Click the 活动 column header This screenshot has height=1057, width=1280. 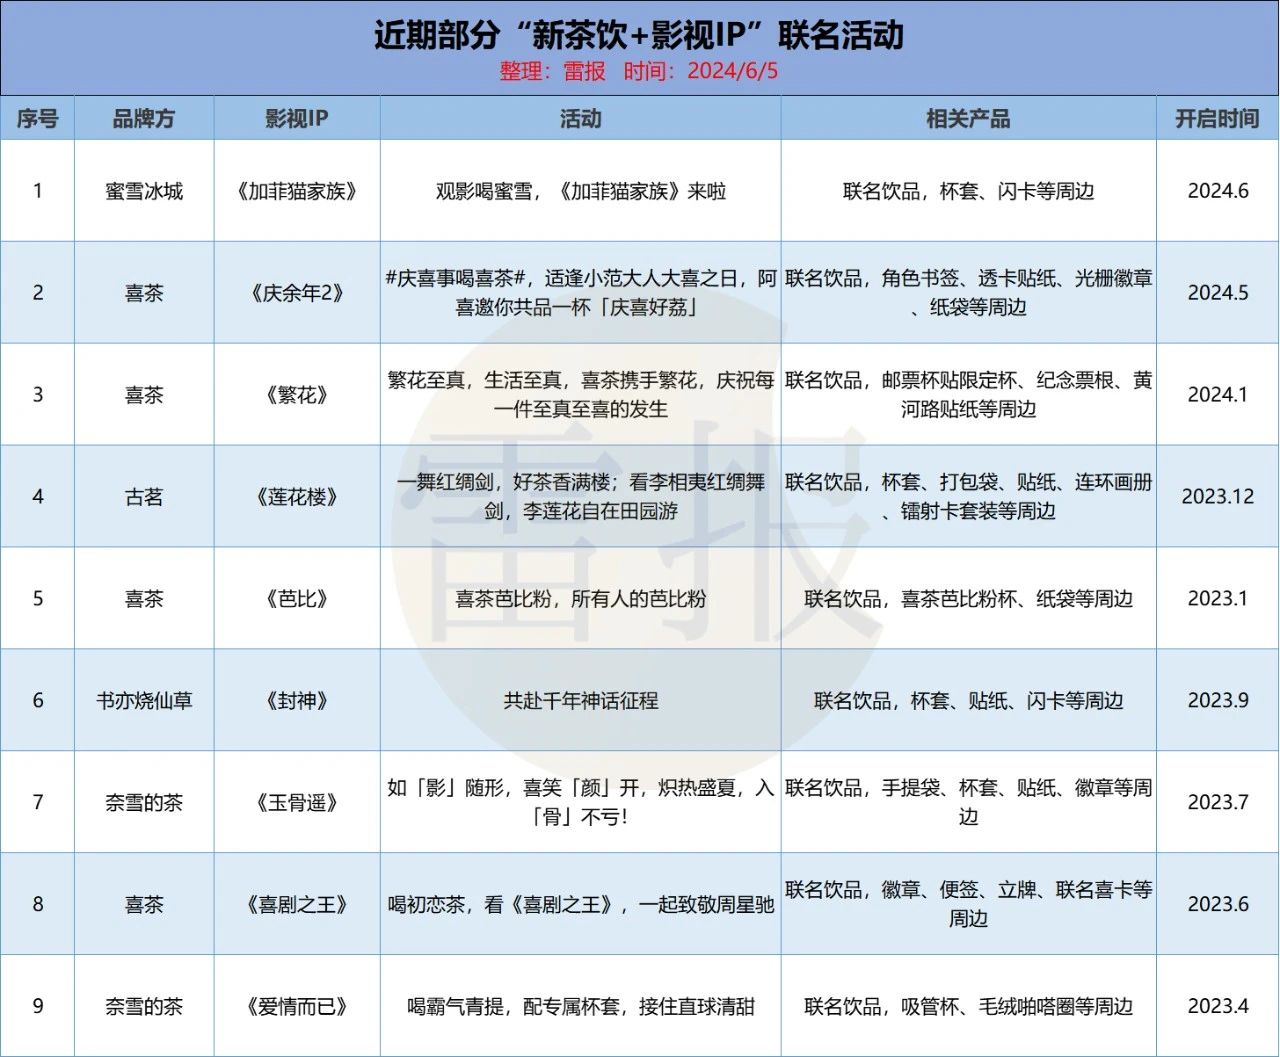point(580,119)
